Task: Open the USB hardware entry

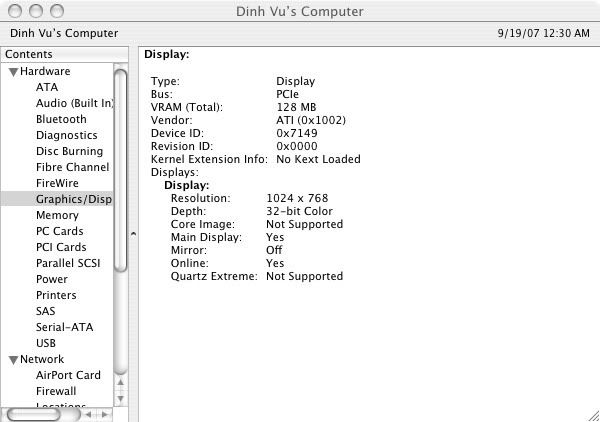Action: 46,343
